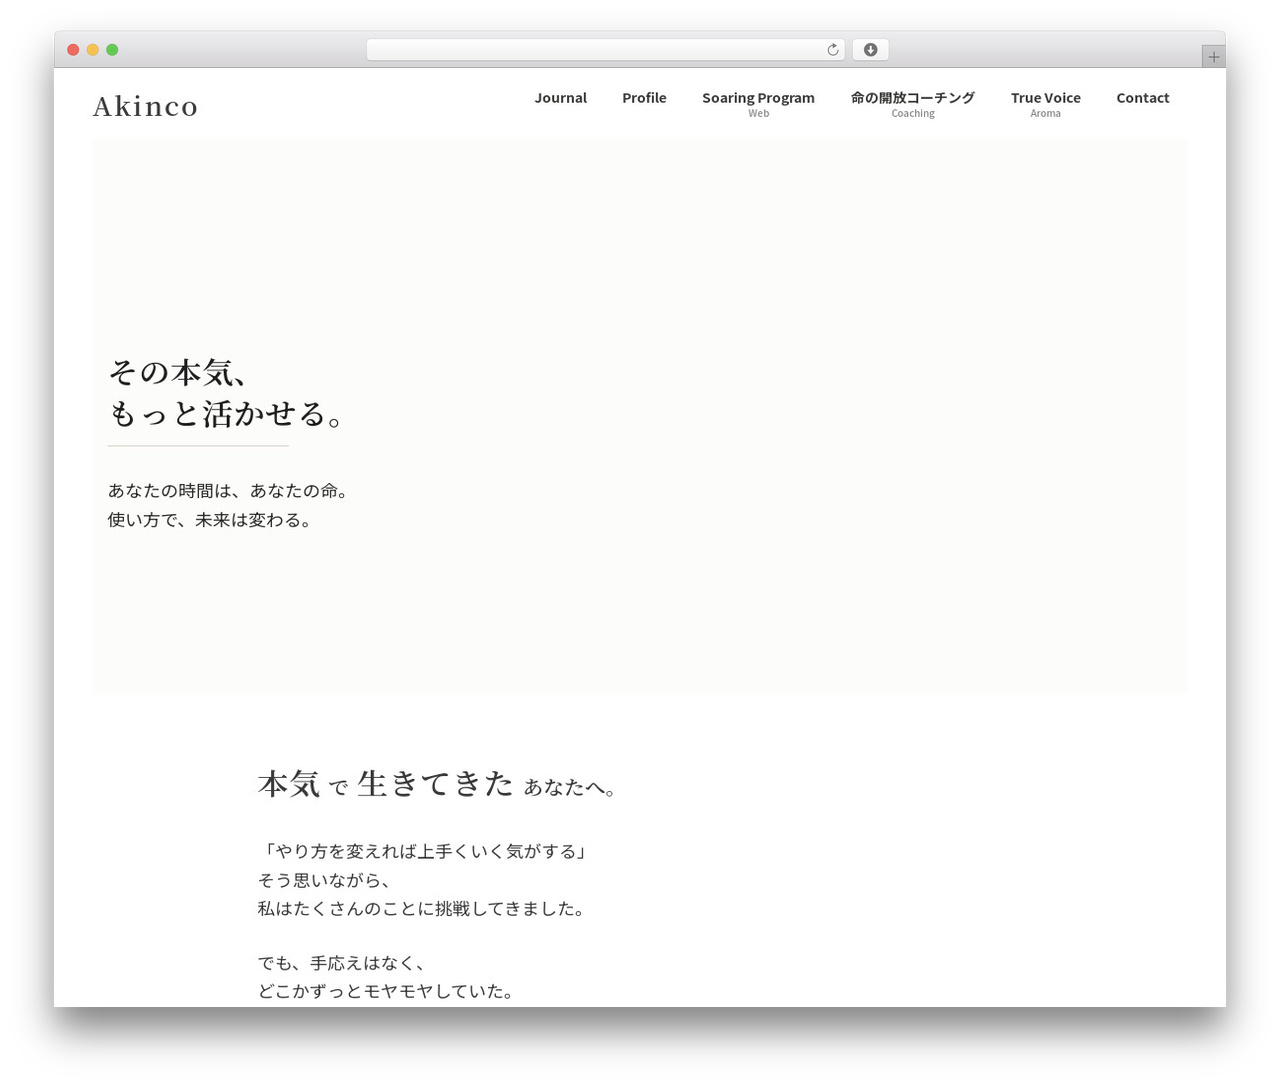This screenshot has width=1280, height=1084.
Task: Click the line どこかずっとモヤモヤしていた。
Action: [x=387, y=991]
